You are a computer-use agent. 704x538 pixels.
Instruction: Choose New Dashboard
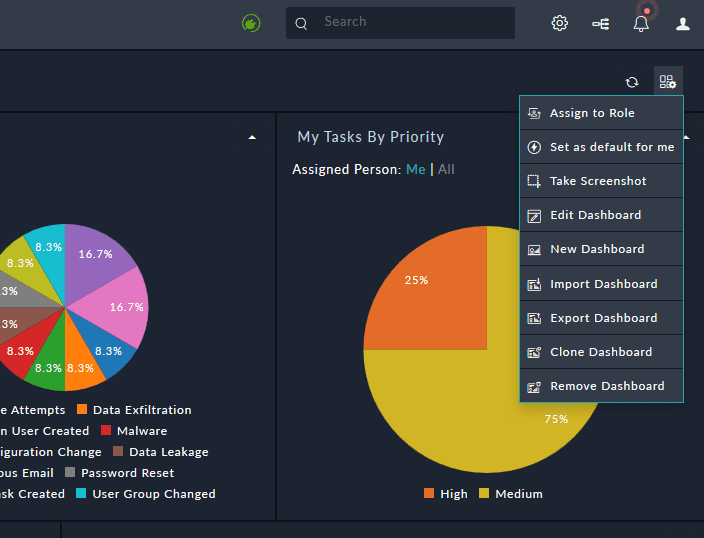(x=597, y=249)
